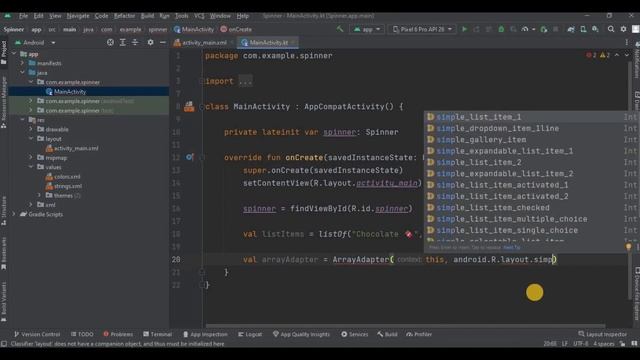
Task: Open the Logcat tool window
Action: coord(250,334)
